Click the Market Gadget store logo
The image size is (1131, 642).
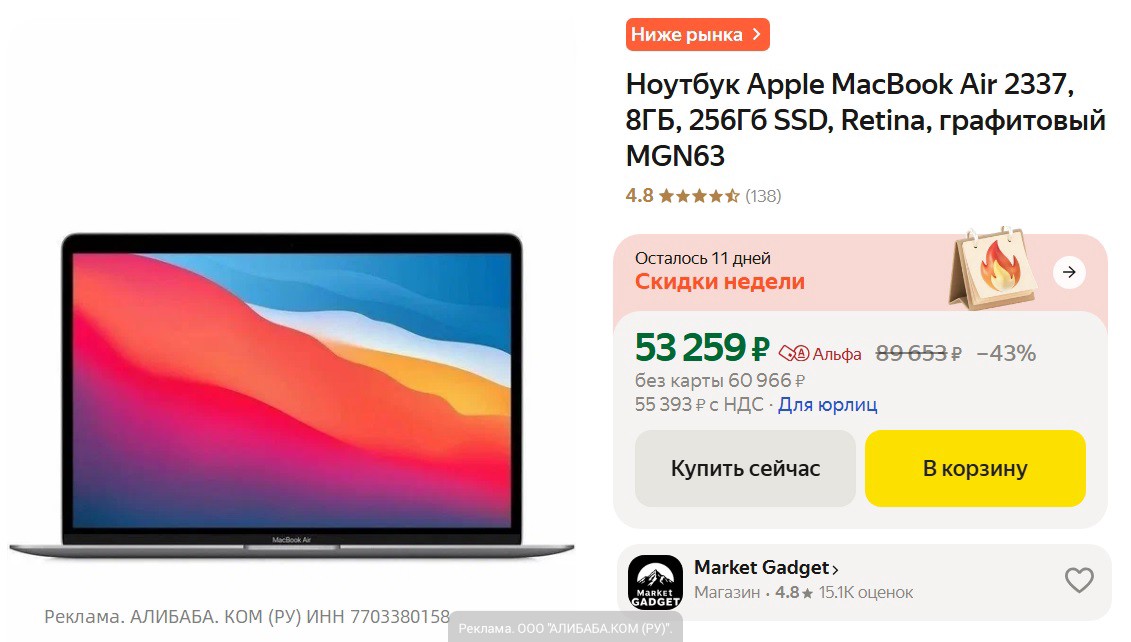pos(655,582)
